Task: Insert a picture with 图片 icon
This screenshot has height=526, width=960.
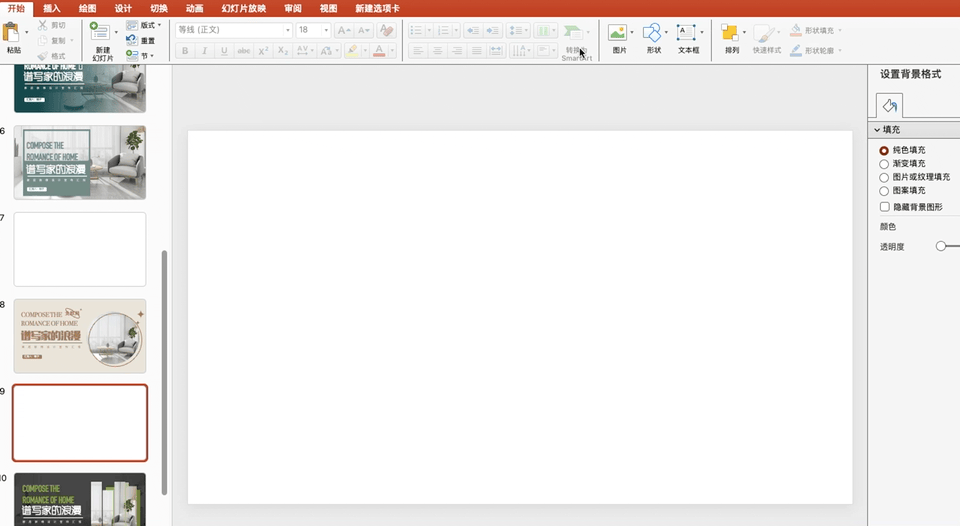Action: coord(617,32)
